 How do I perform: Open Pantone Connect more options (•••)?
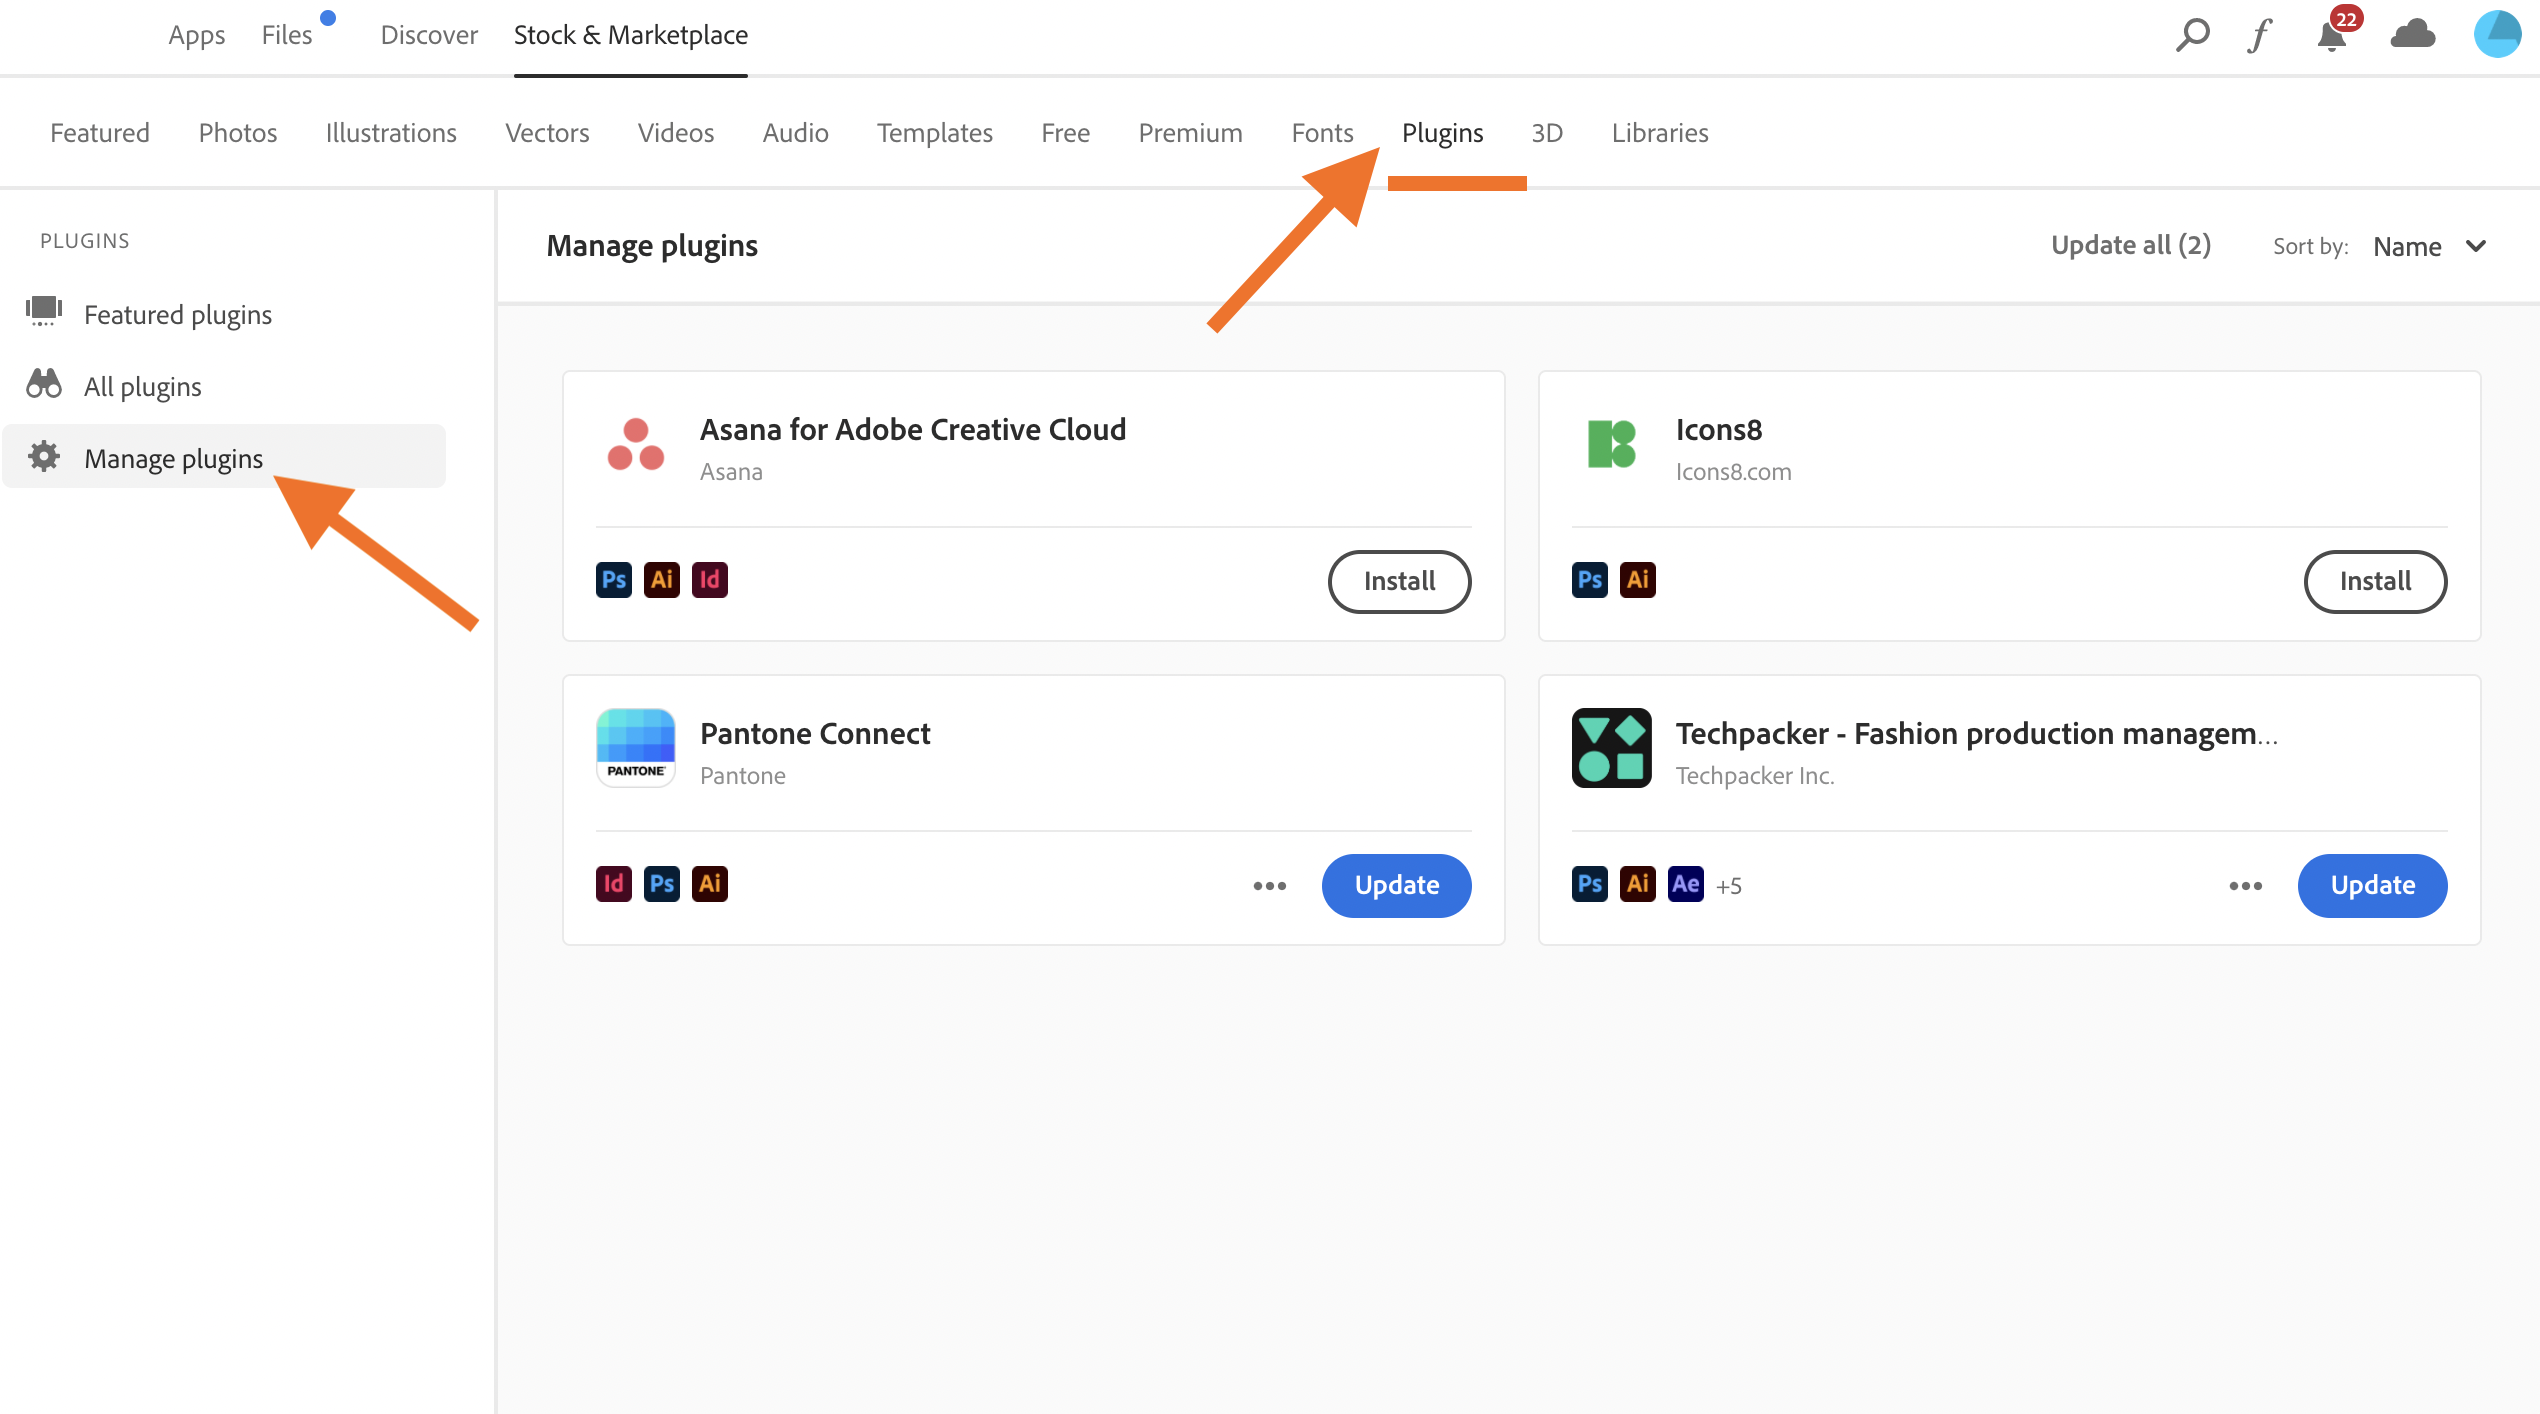(x=1270, y=886)
